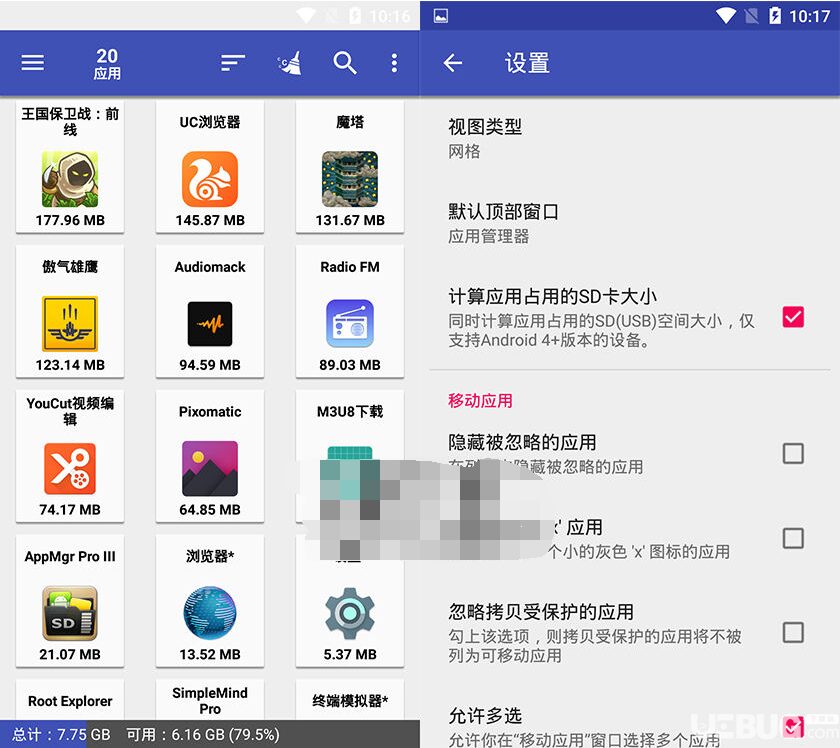Image resolution: width=840 pixels, height=748 pixels.
Task: Tap the battery icon beside 10:17
Action: 775,16
